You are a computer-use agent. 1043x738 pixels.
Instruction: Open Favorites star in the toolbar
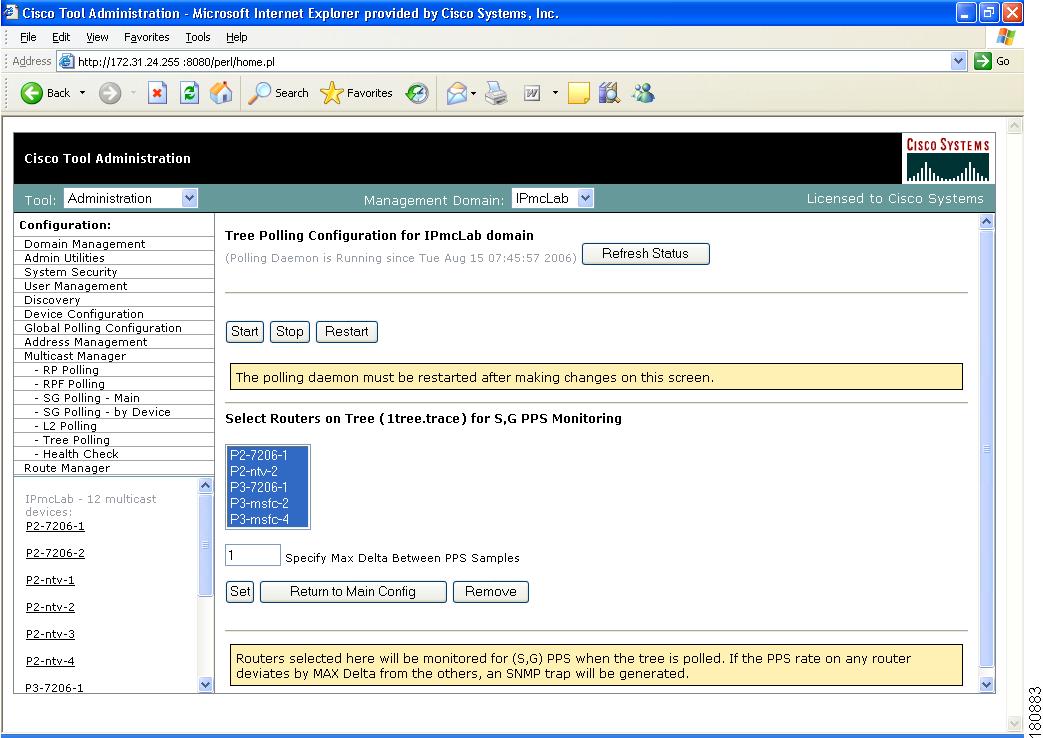[331, 93]
